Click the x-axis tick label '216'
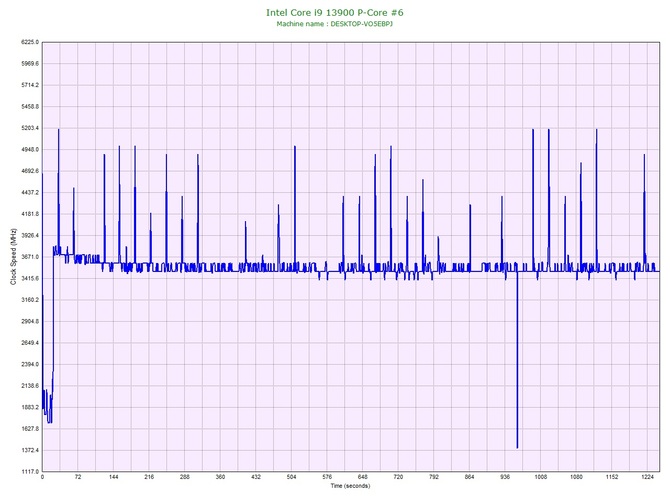 tap(149, 477)
